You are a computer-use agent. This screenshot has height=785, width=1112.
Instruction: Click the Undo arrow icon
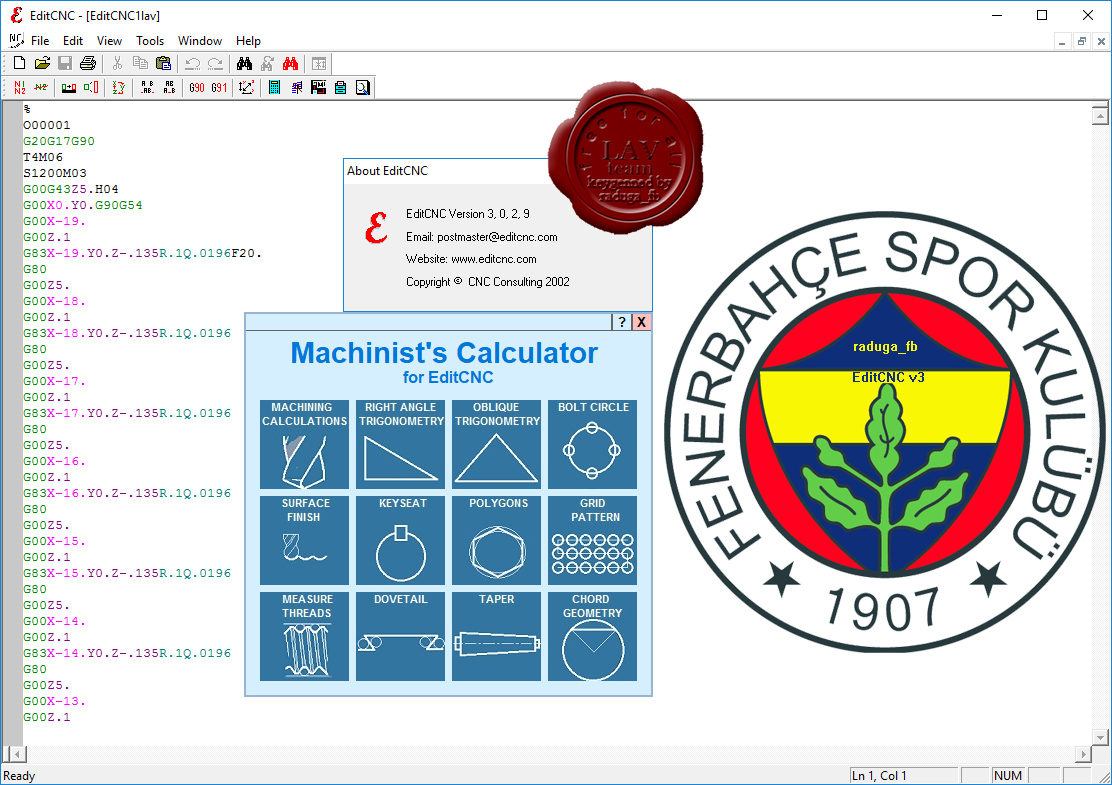(192, 63)
